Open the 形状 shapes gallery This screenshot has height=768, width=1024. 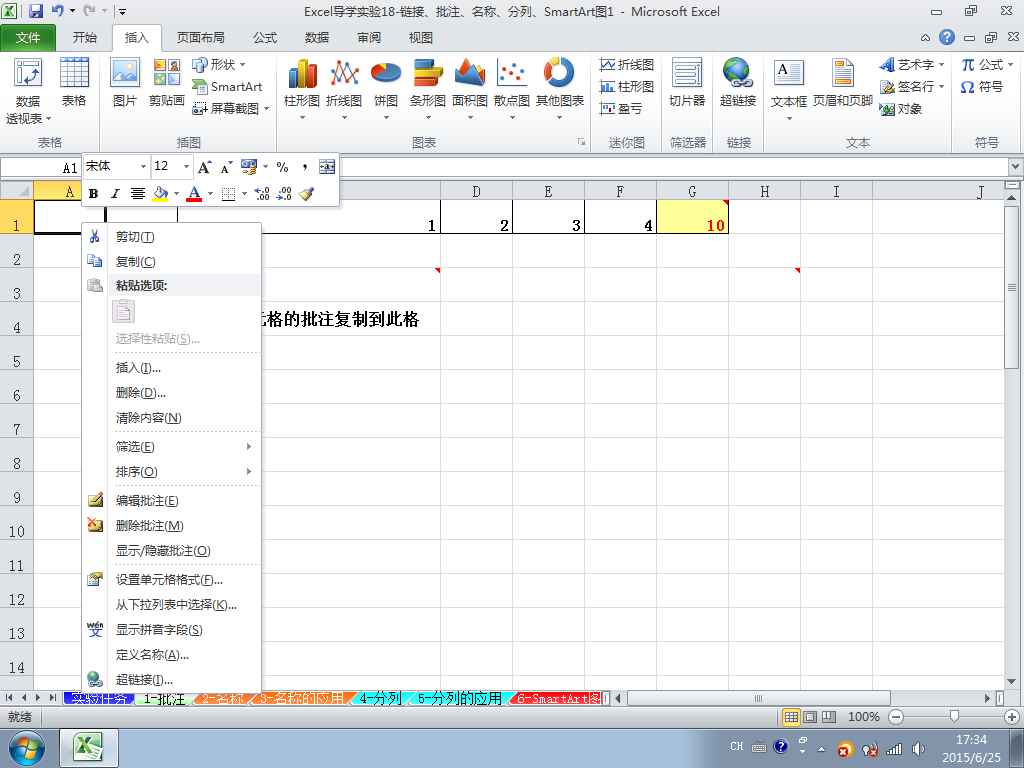pyautogui.click(x=219, y=65)
